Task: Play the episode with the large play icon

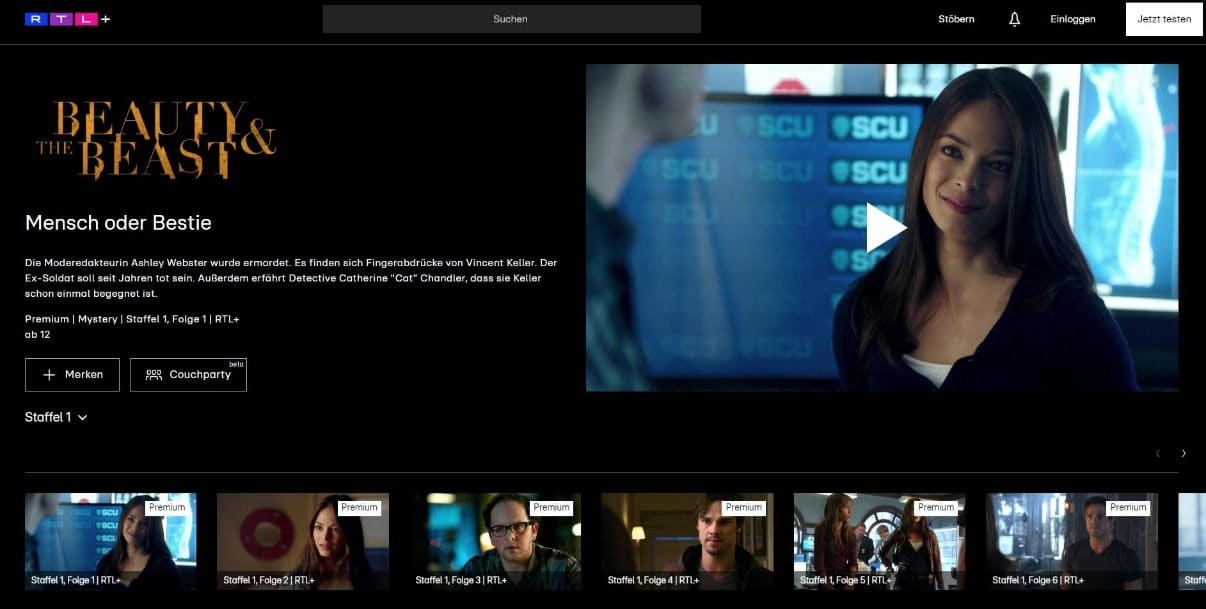Action: click(x=885, y=228)
